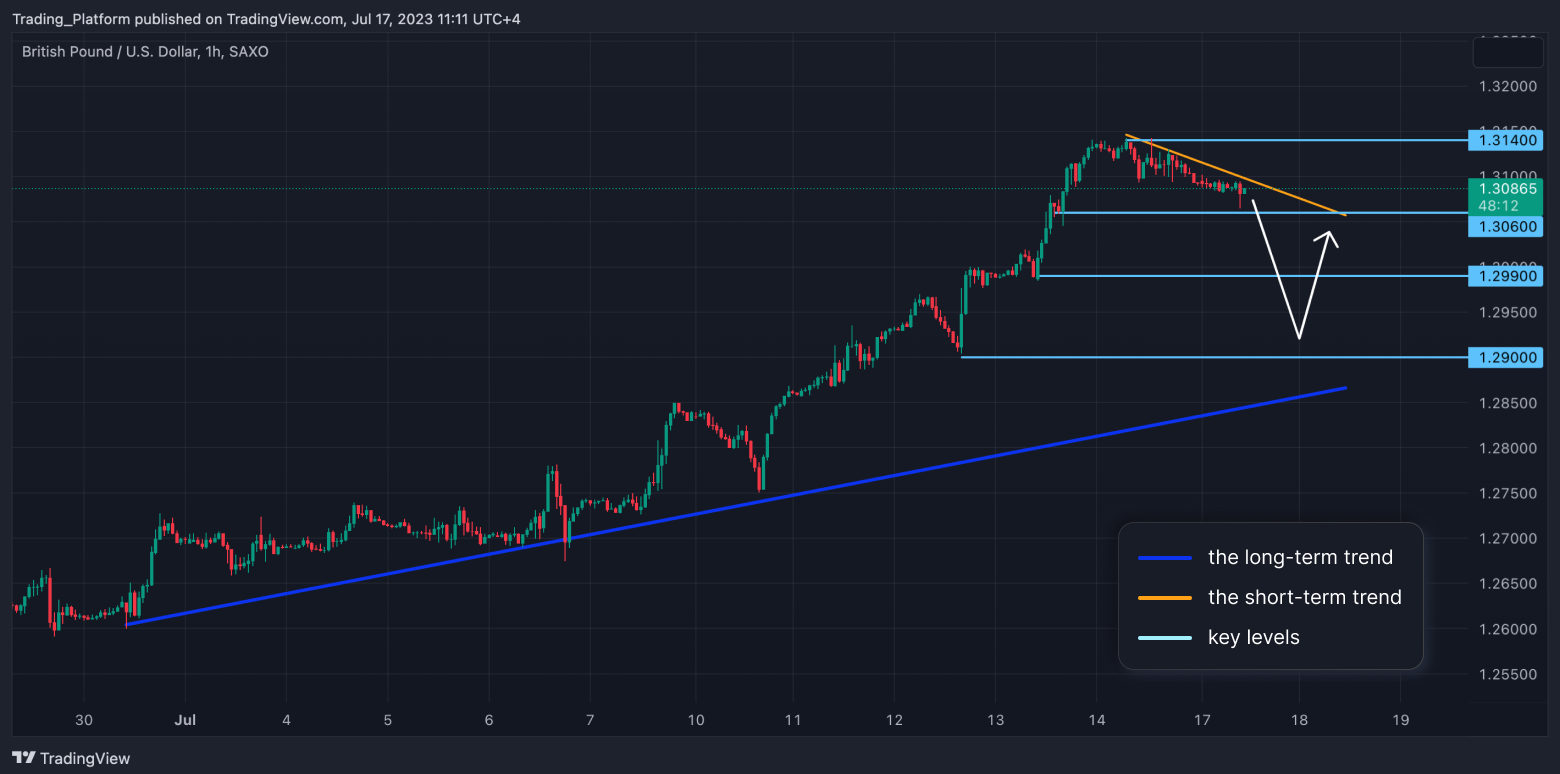Select the 1.30600 key level price tag

click(1505, 227)
